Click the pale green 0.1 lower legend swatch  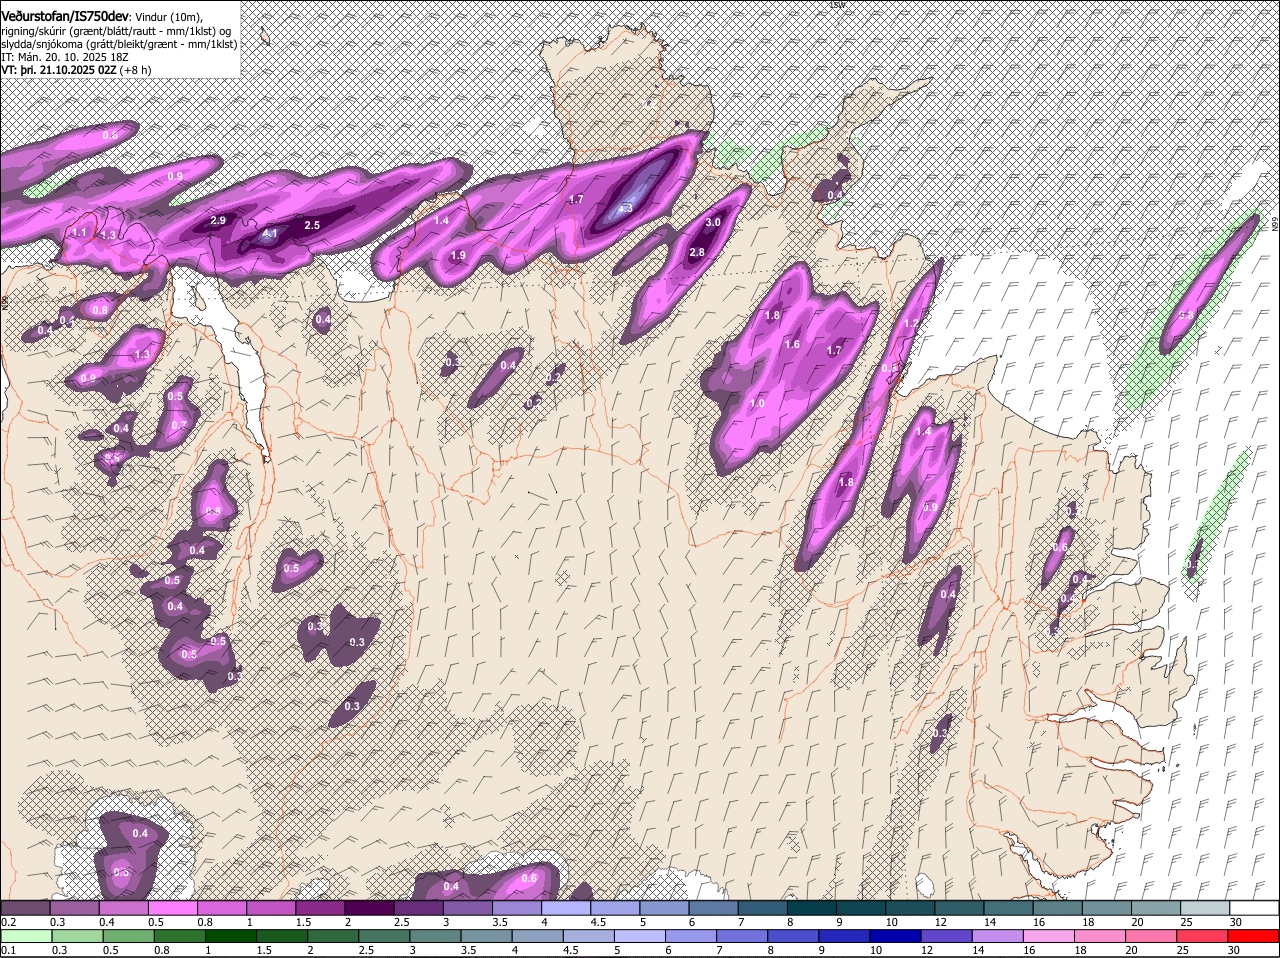coord(26,937)
